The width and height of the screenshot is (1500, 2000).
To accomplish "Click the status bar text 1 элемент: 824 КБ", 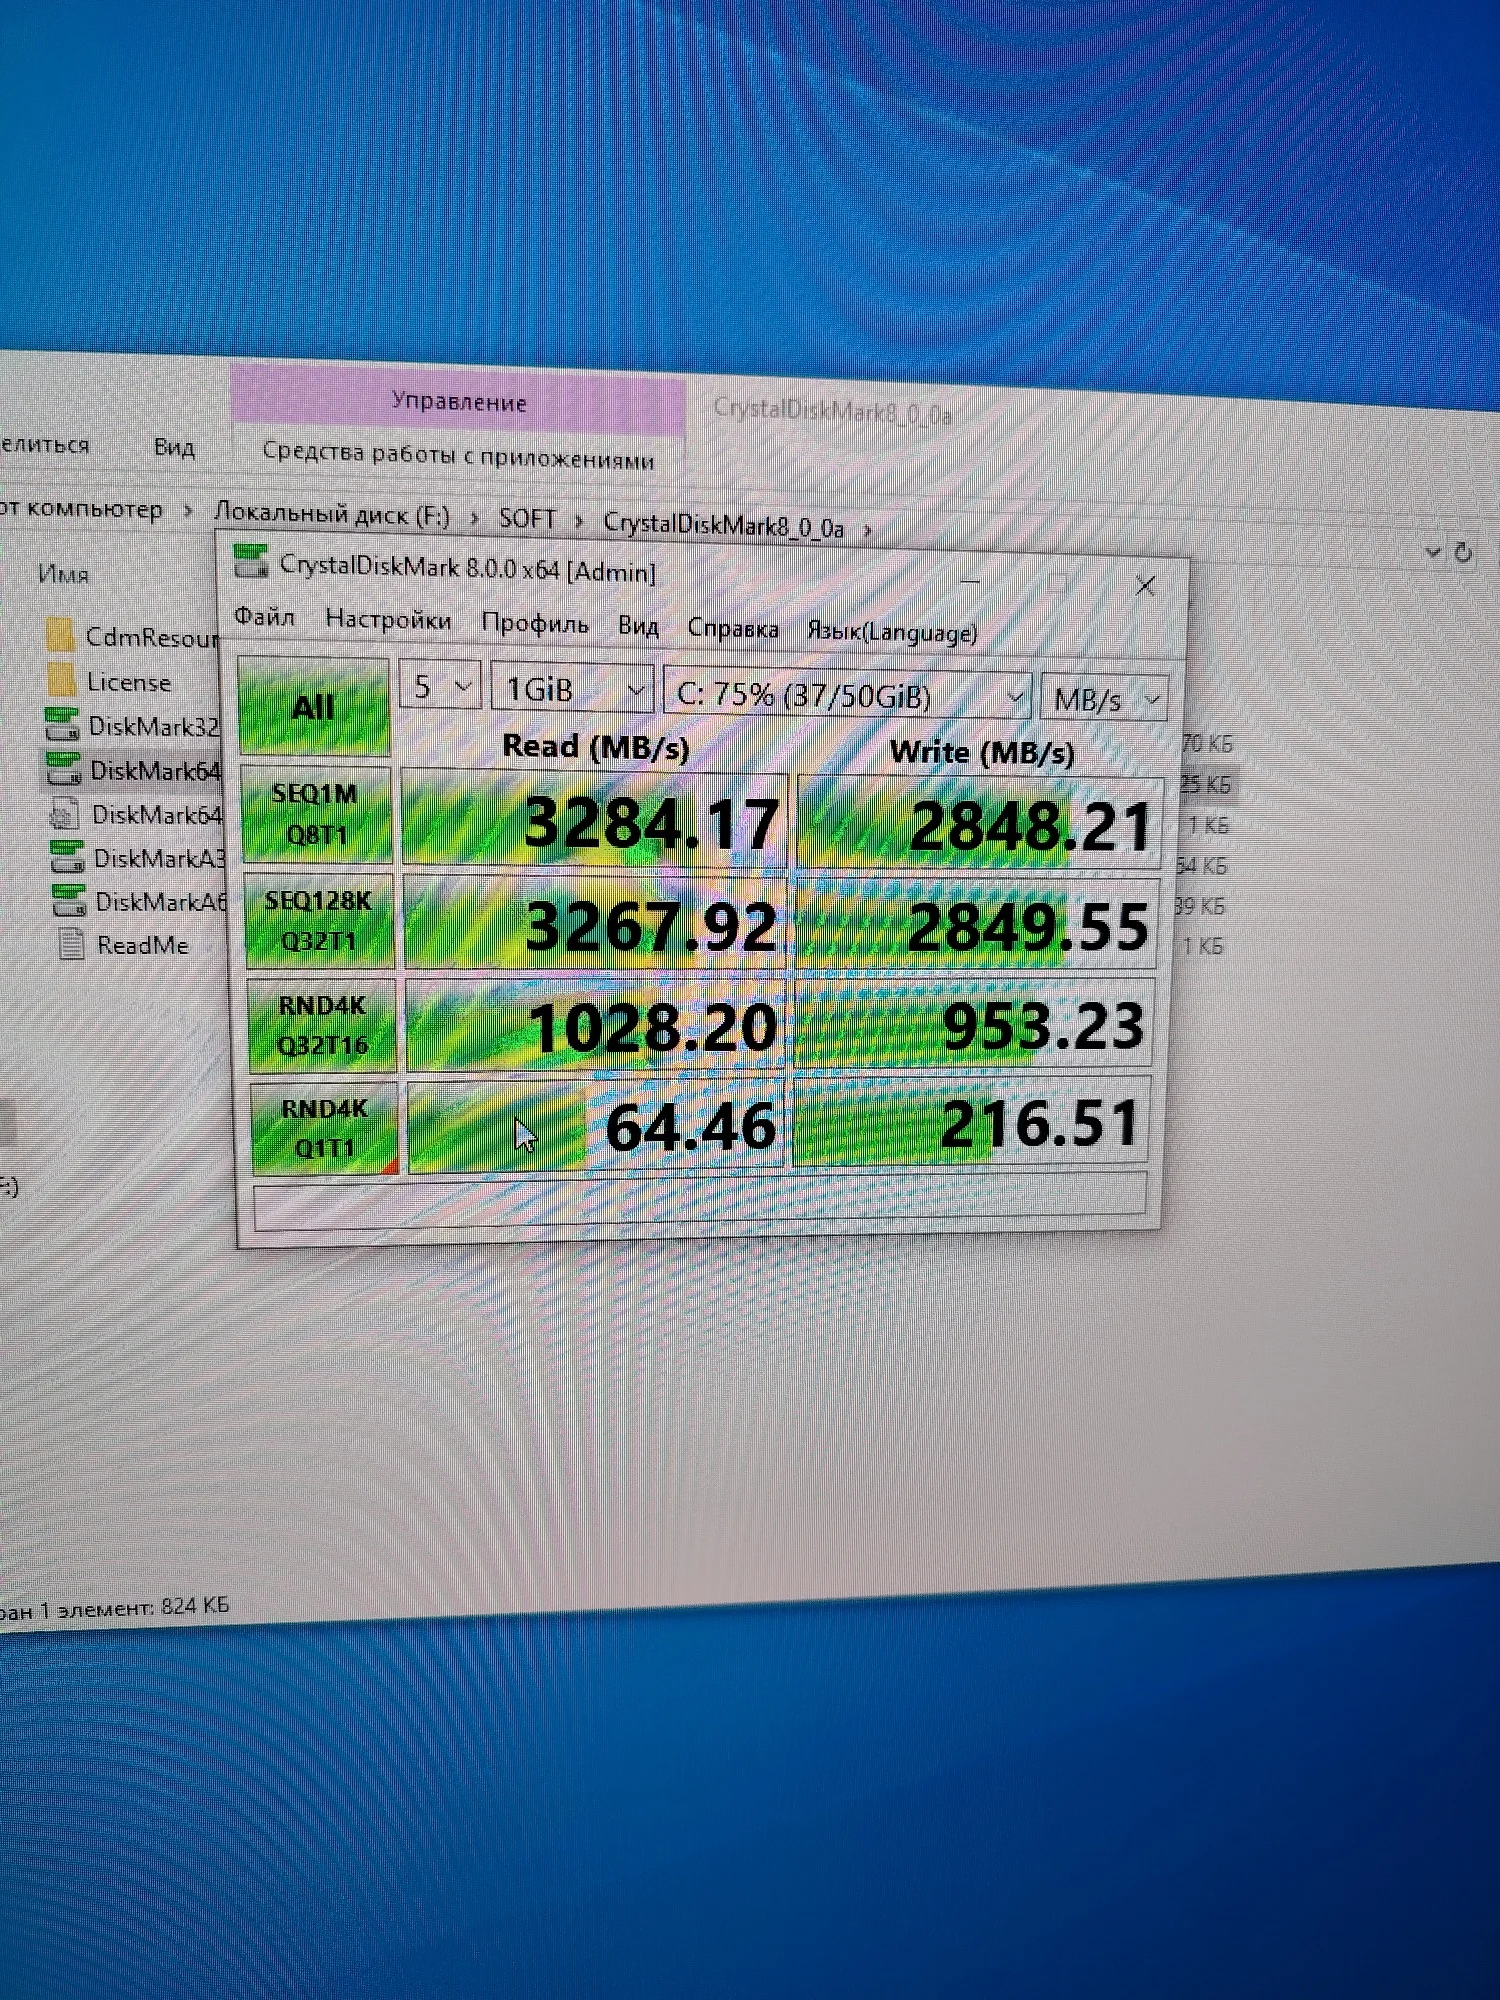I will (x=134, y=1608).
